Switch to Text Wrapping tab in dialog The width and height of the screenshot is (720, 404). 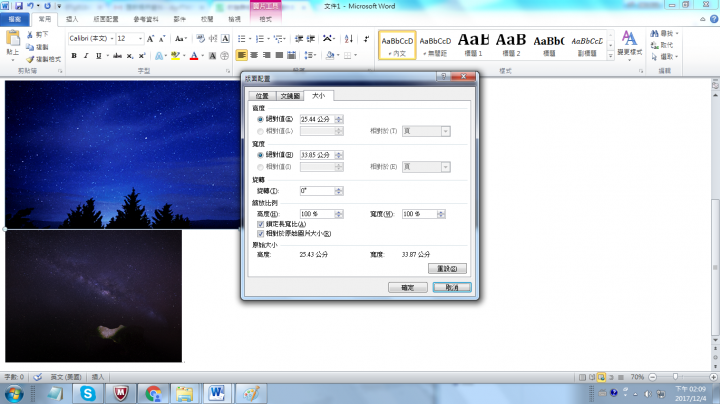[x=290, y=96]
